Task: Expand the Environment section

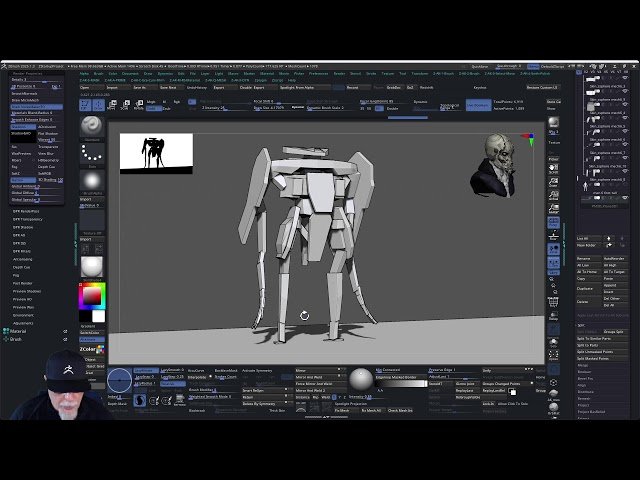Action: point(23,315)
